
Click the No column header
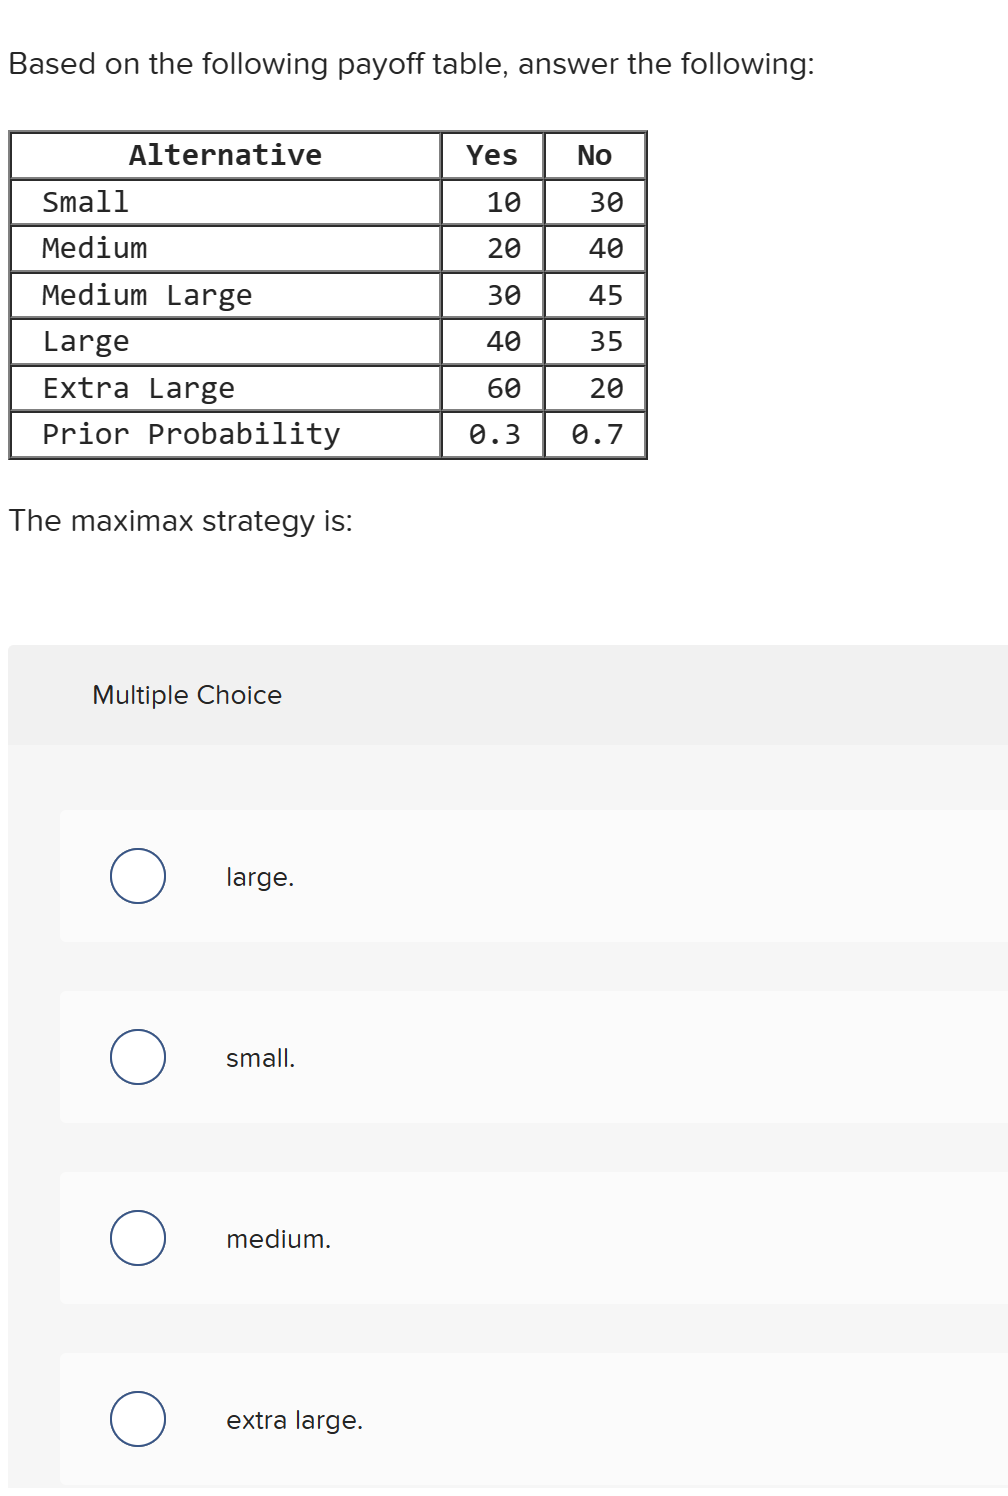tap(594, 155)
